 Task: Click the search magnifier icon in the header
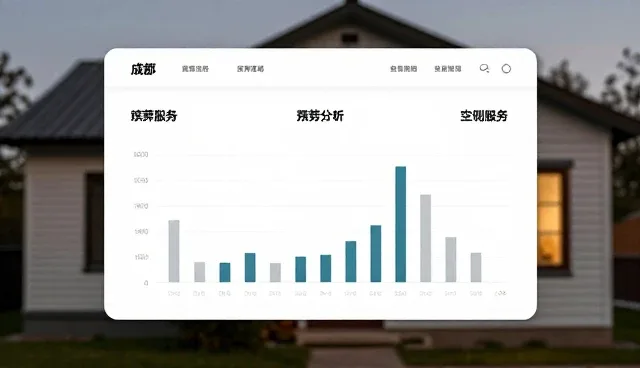[484, 69]
